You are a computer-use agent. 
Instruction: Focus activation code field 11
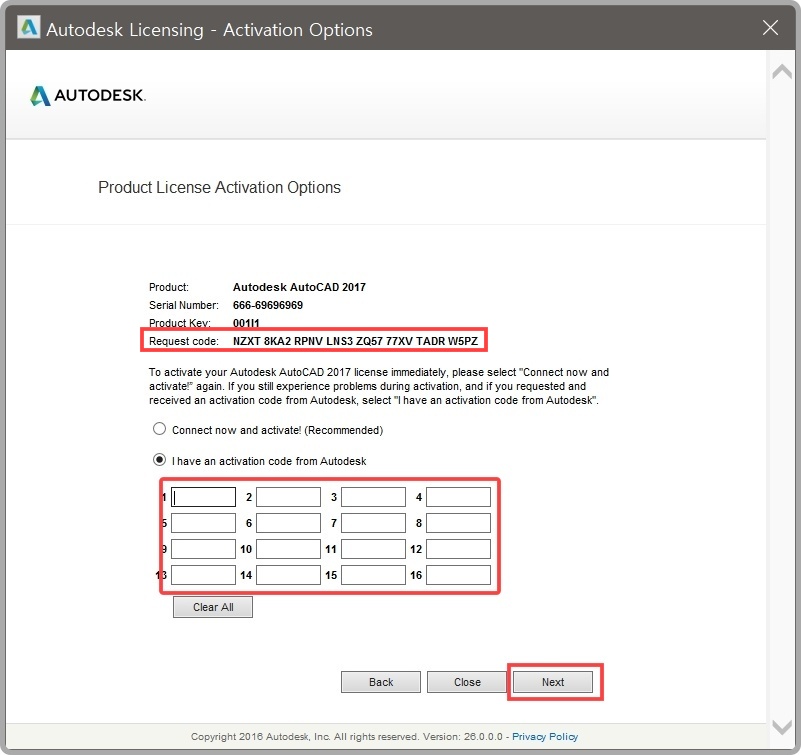tap(373, 549)
